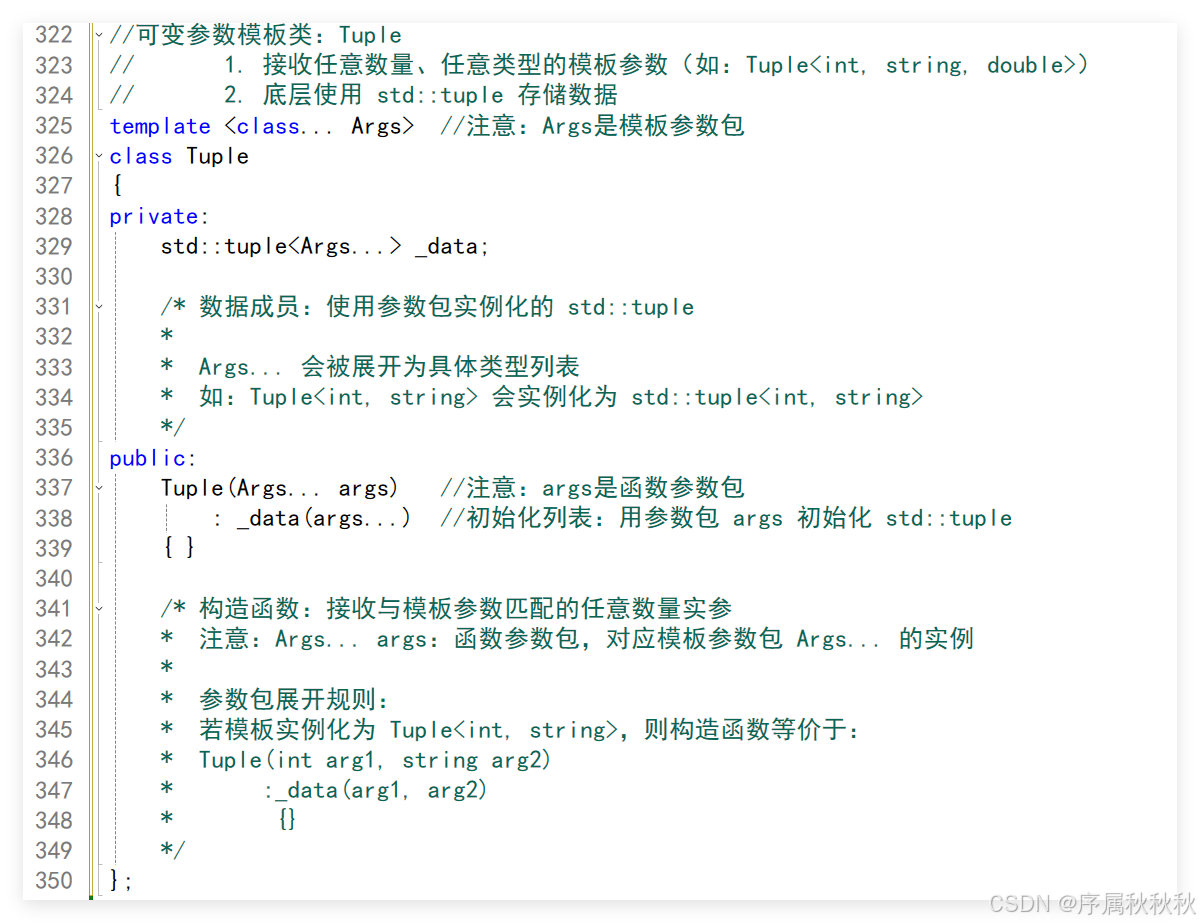The width and height of the screenshot is (1200, 923).
Task: Click comment '数据成员：使用参数包实例化的 std::tuple'
Action: click(x=446, y=307)
